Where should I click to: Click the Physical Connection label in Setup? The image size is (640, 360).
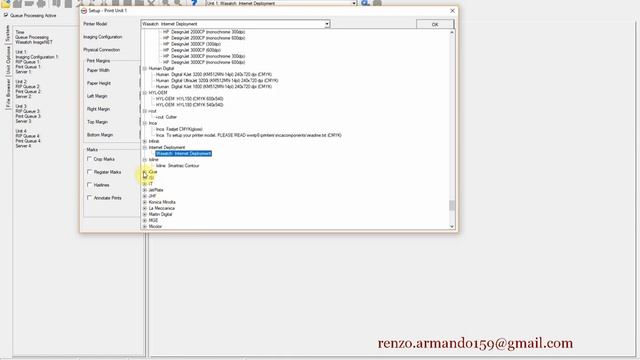coord(101,50)
